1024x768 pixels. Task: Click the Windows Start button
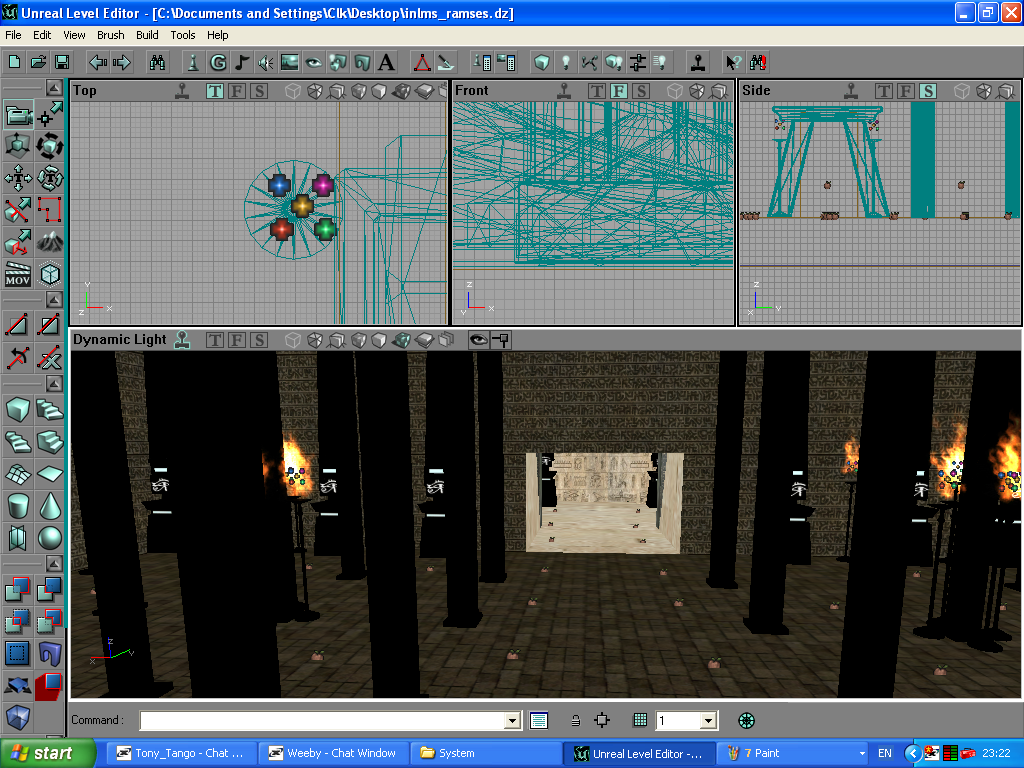[x=47, y=753]
